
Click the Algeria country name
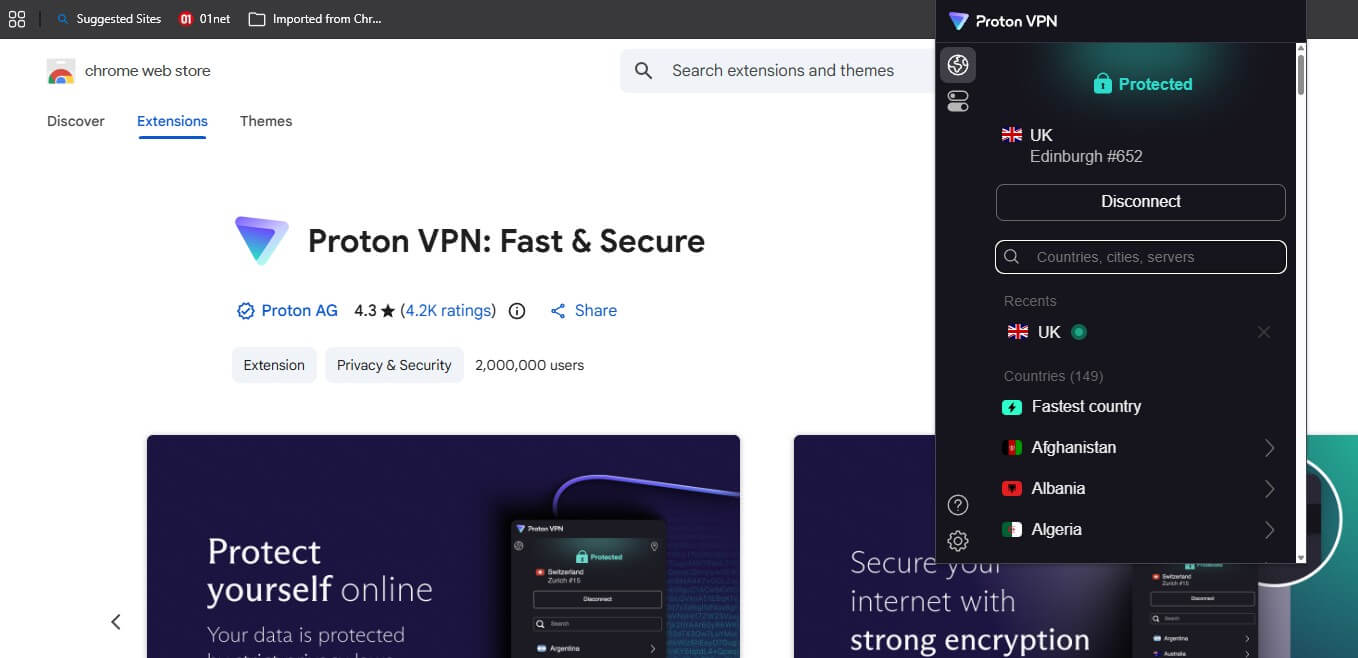[1057, 530]
